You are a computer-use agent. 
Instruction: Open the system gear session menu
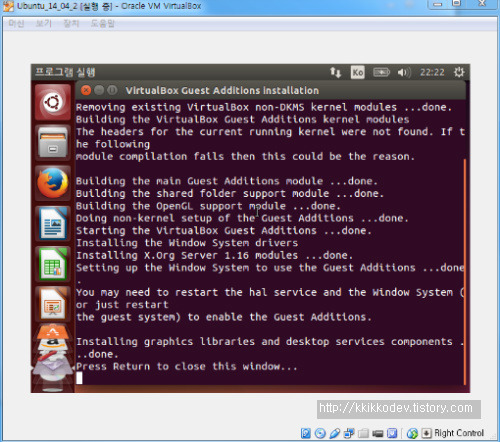click(x=459, y=72)
